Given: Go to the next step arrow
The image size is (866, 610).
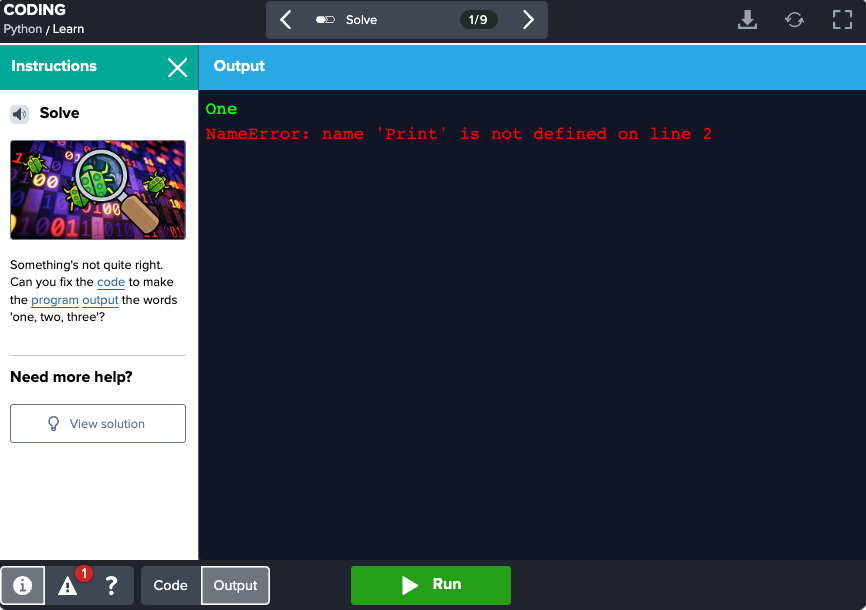Looking at the screenshot, I should [528, 20].
